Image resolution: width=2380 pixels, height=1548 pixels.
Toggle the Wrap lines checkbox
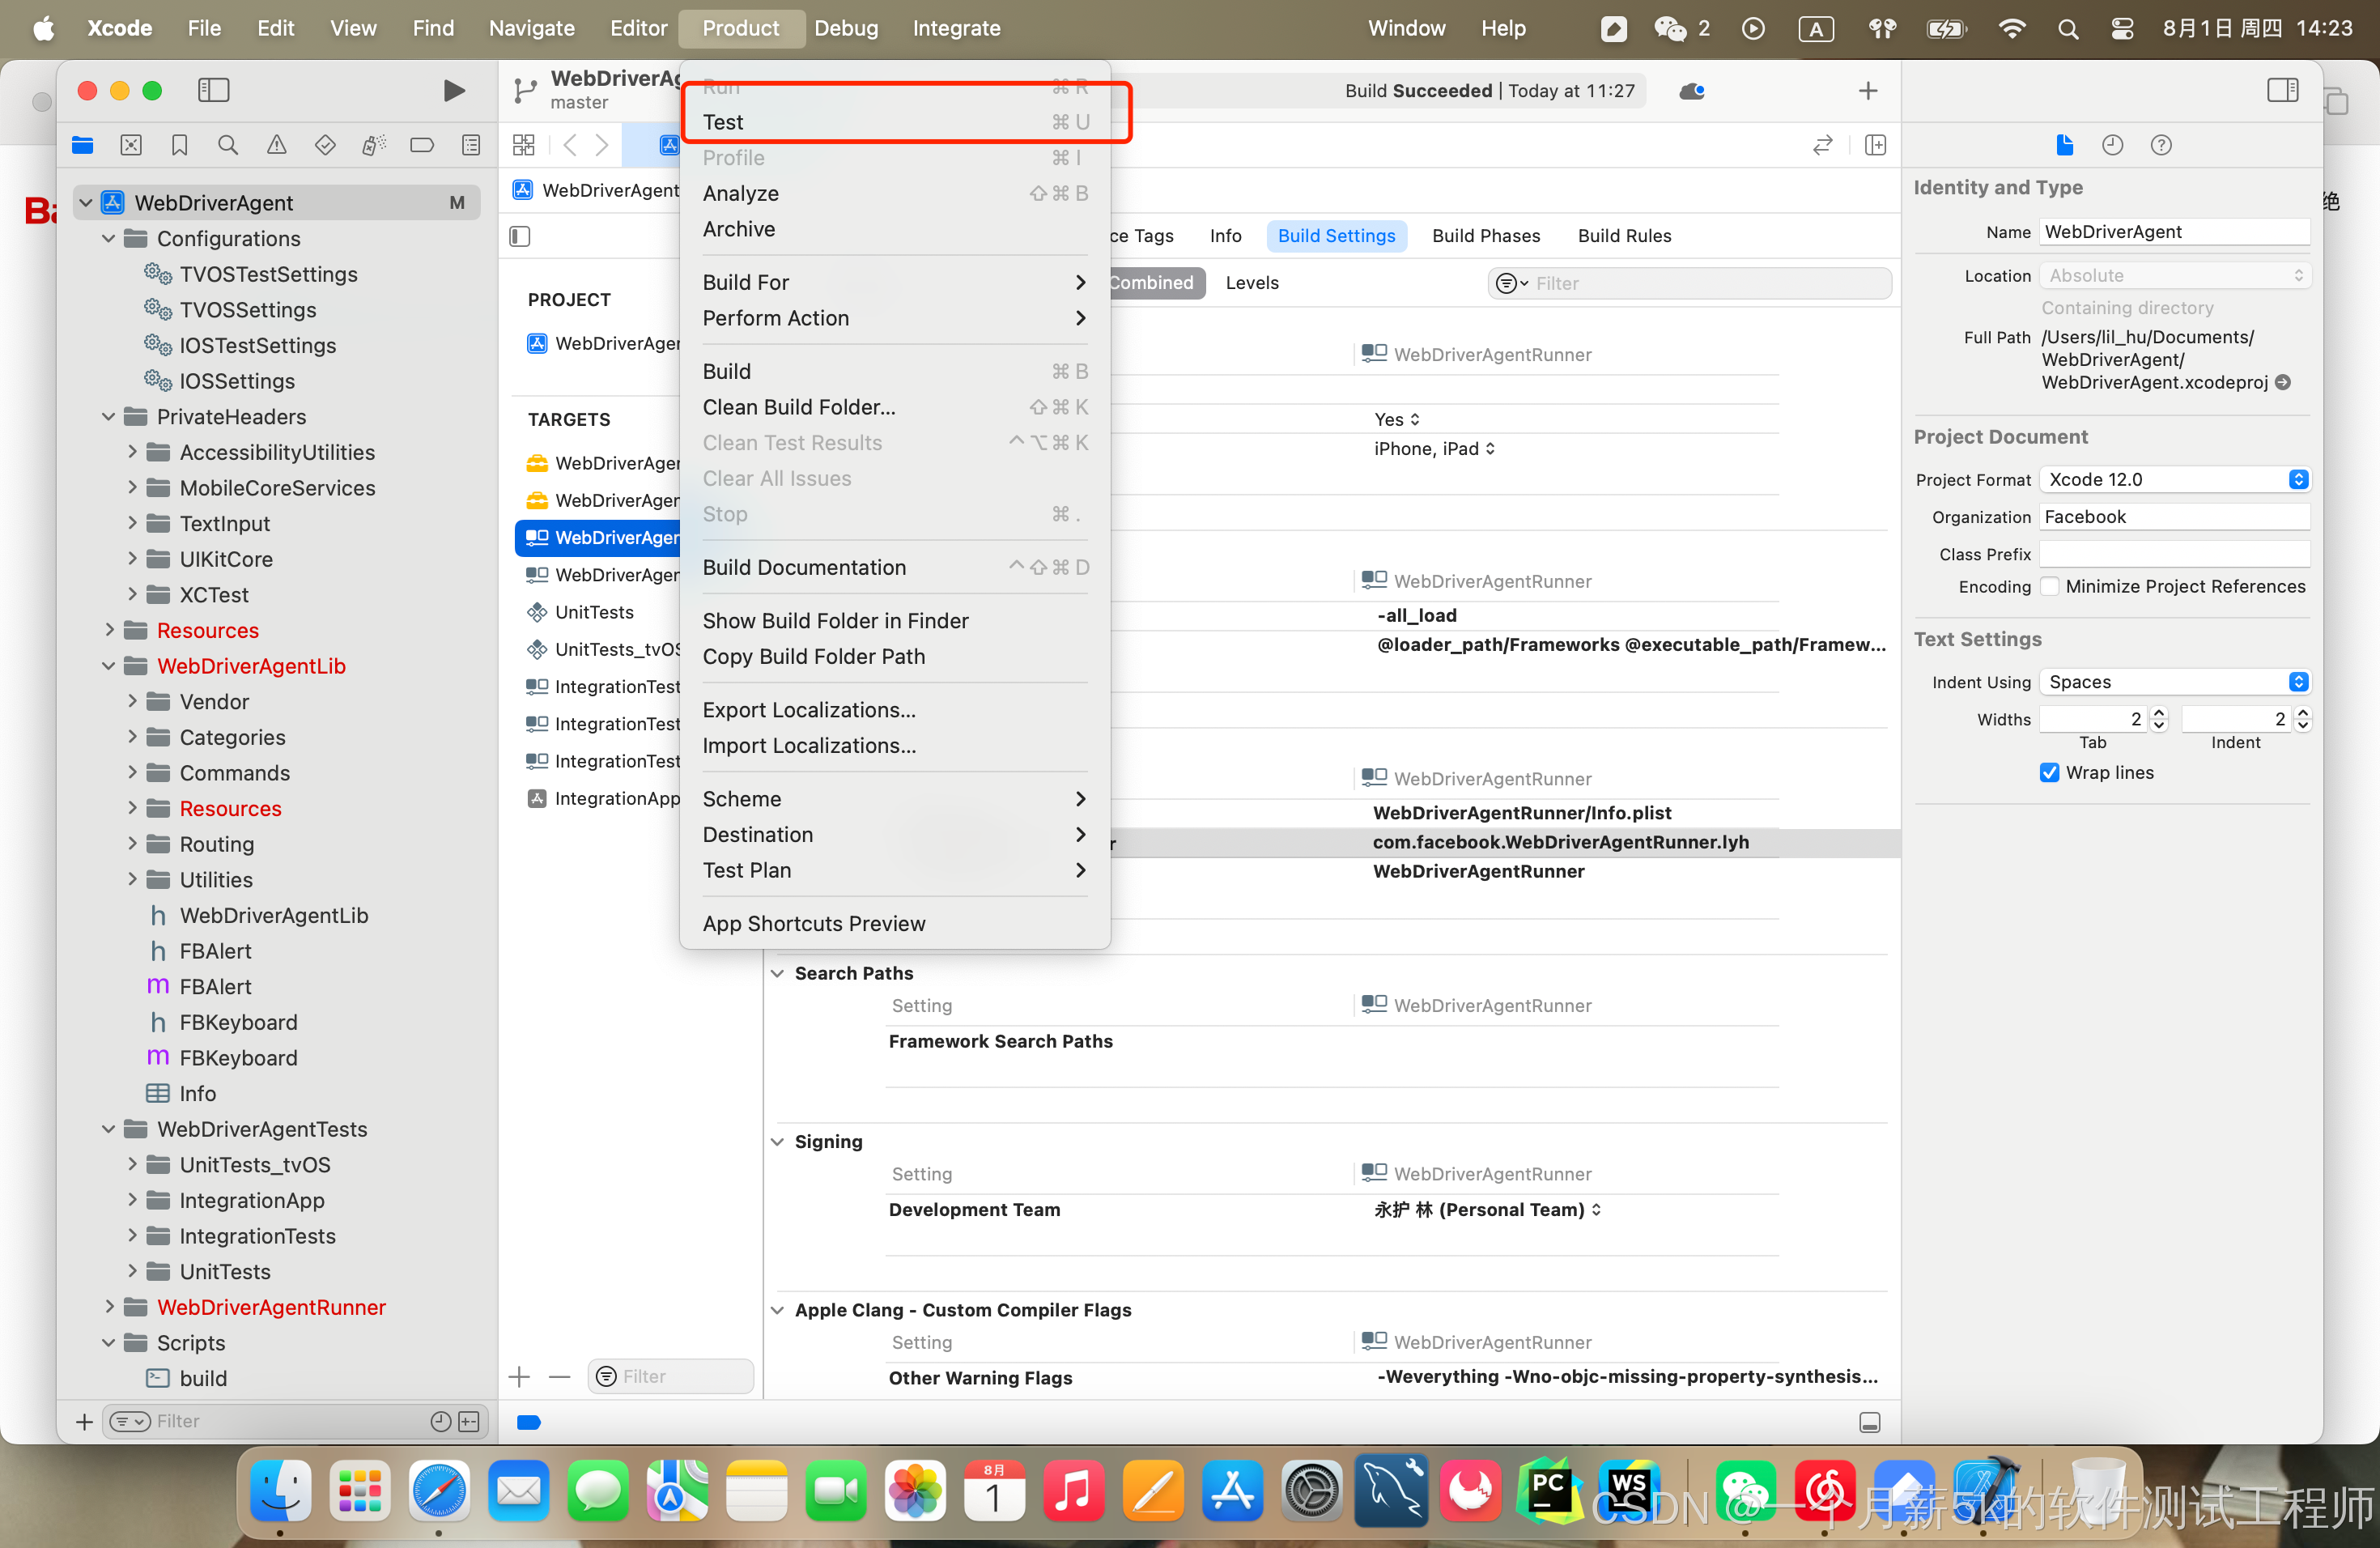pyautogui.click(x=2050, y=773)
